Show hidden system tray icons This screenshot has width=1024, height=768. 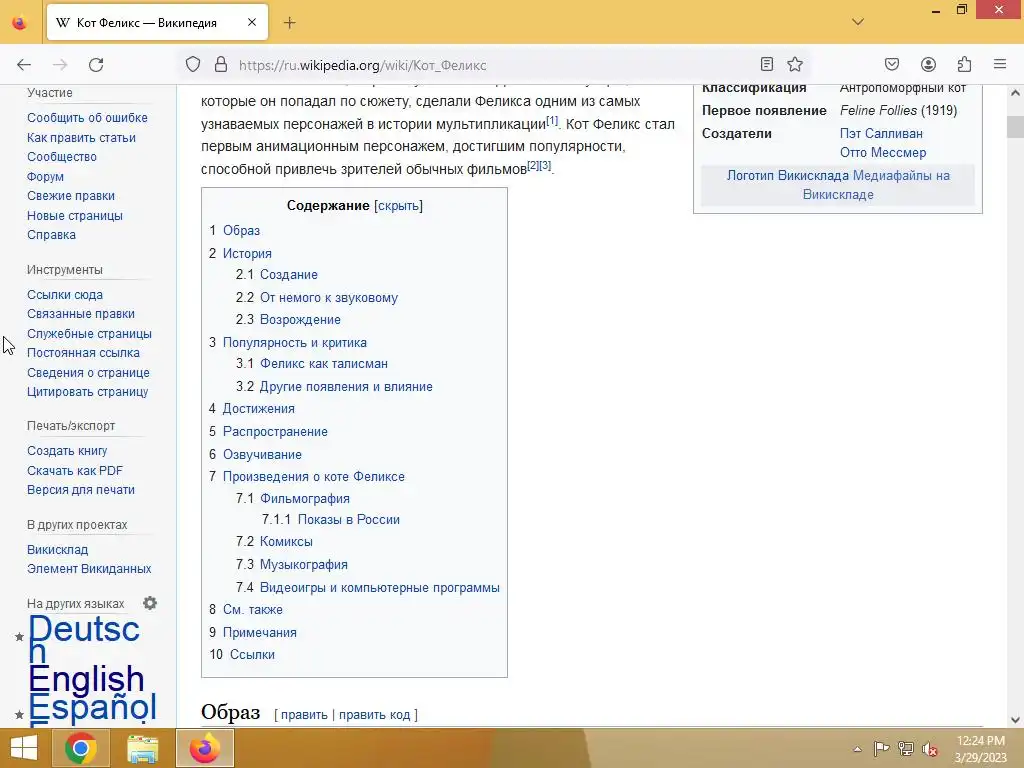(x=857, y=749)
